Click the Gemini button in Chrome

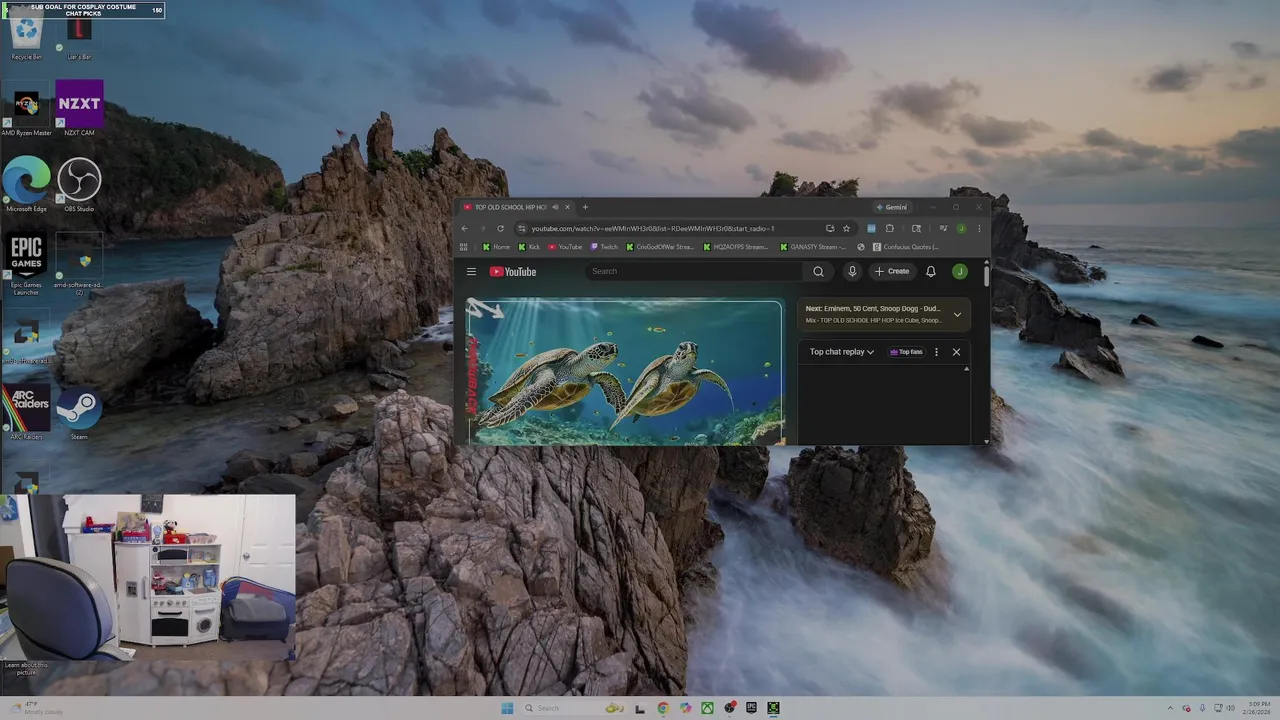point(892,207)
